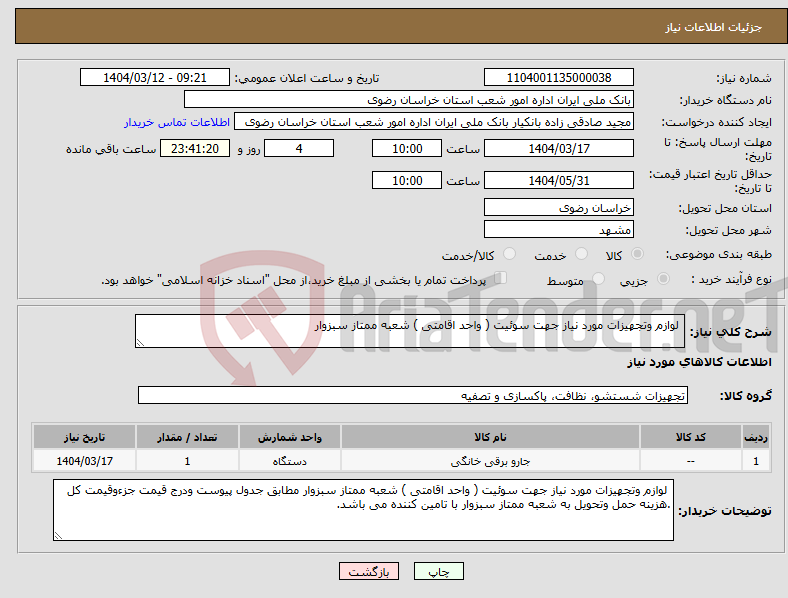This screenshot has width=788, height=598.
Task: Click announcement date field 1404/03/12 - 09:21
Action: [x=155, y=77]
